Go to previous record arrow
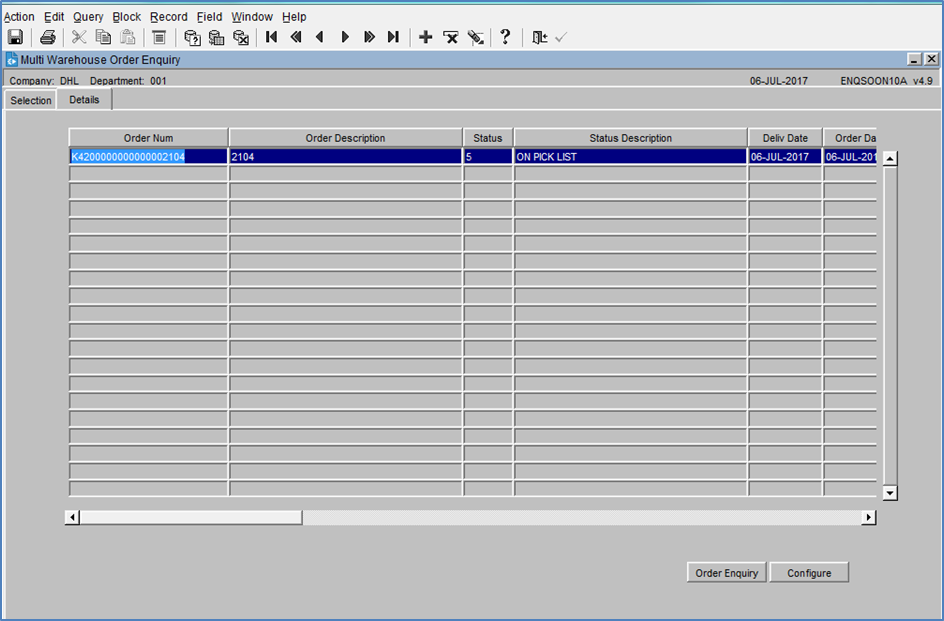 pos(320,37)
